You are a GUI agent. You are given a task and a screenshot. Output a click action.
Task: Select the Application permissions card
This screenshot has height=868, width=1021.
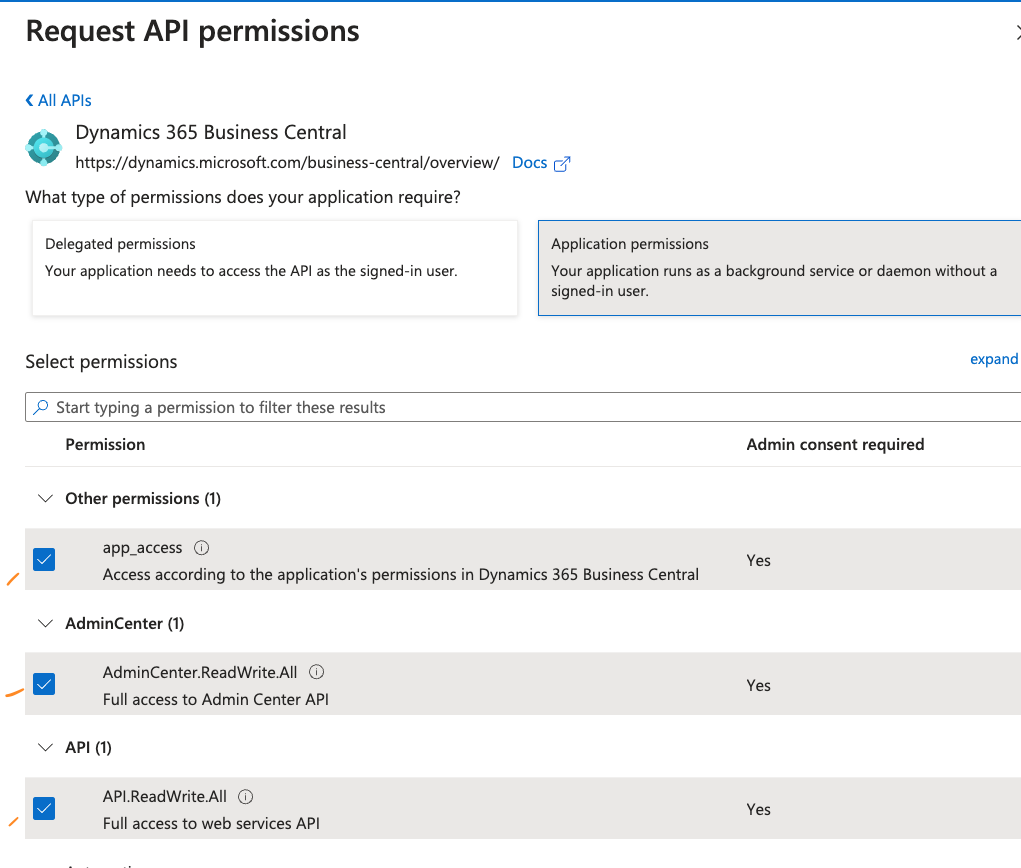(779, 268)
